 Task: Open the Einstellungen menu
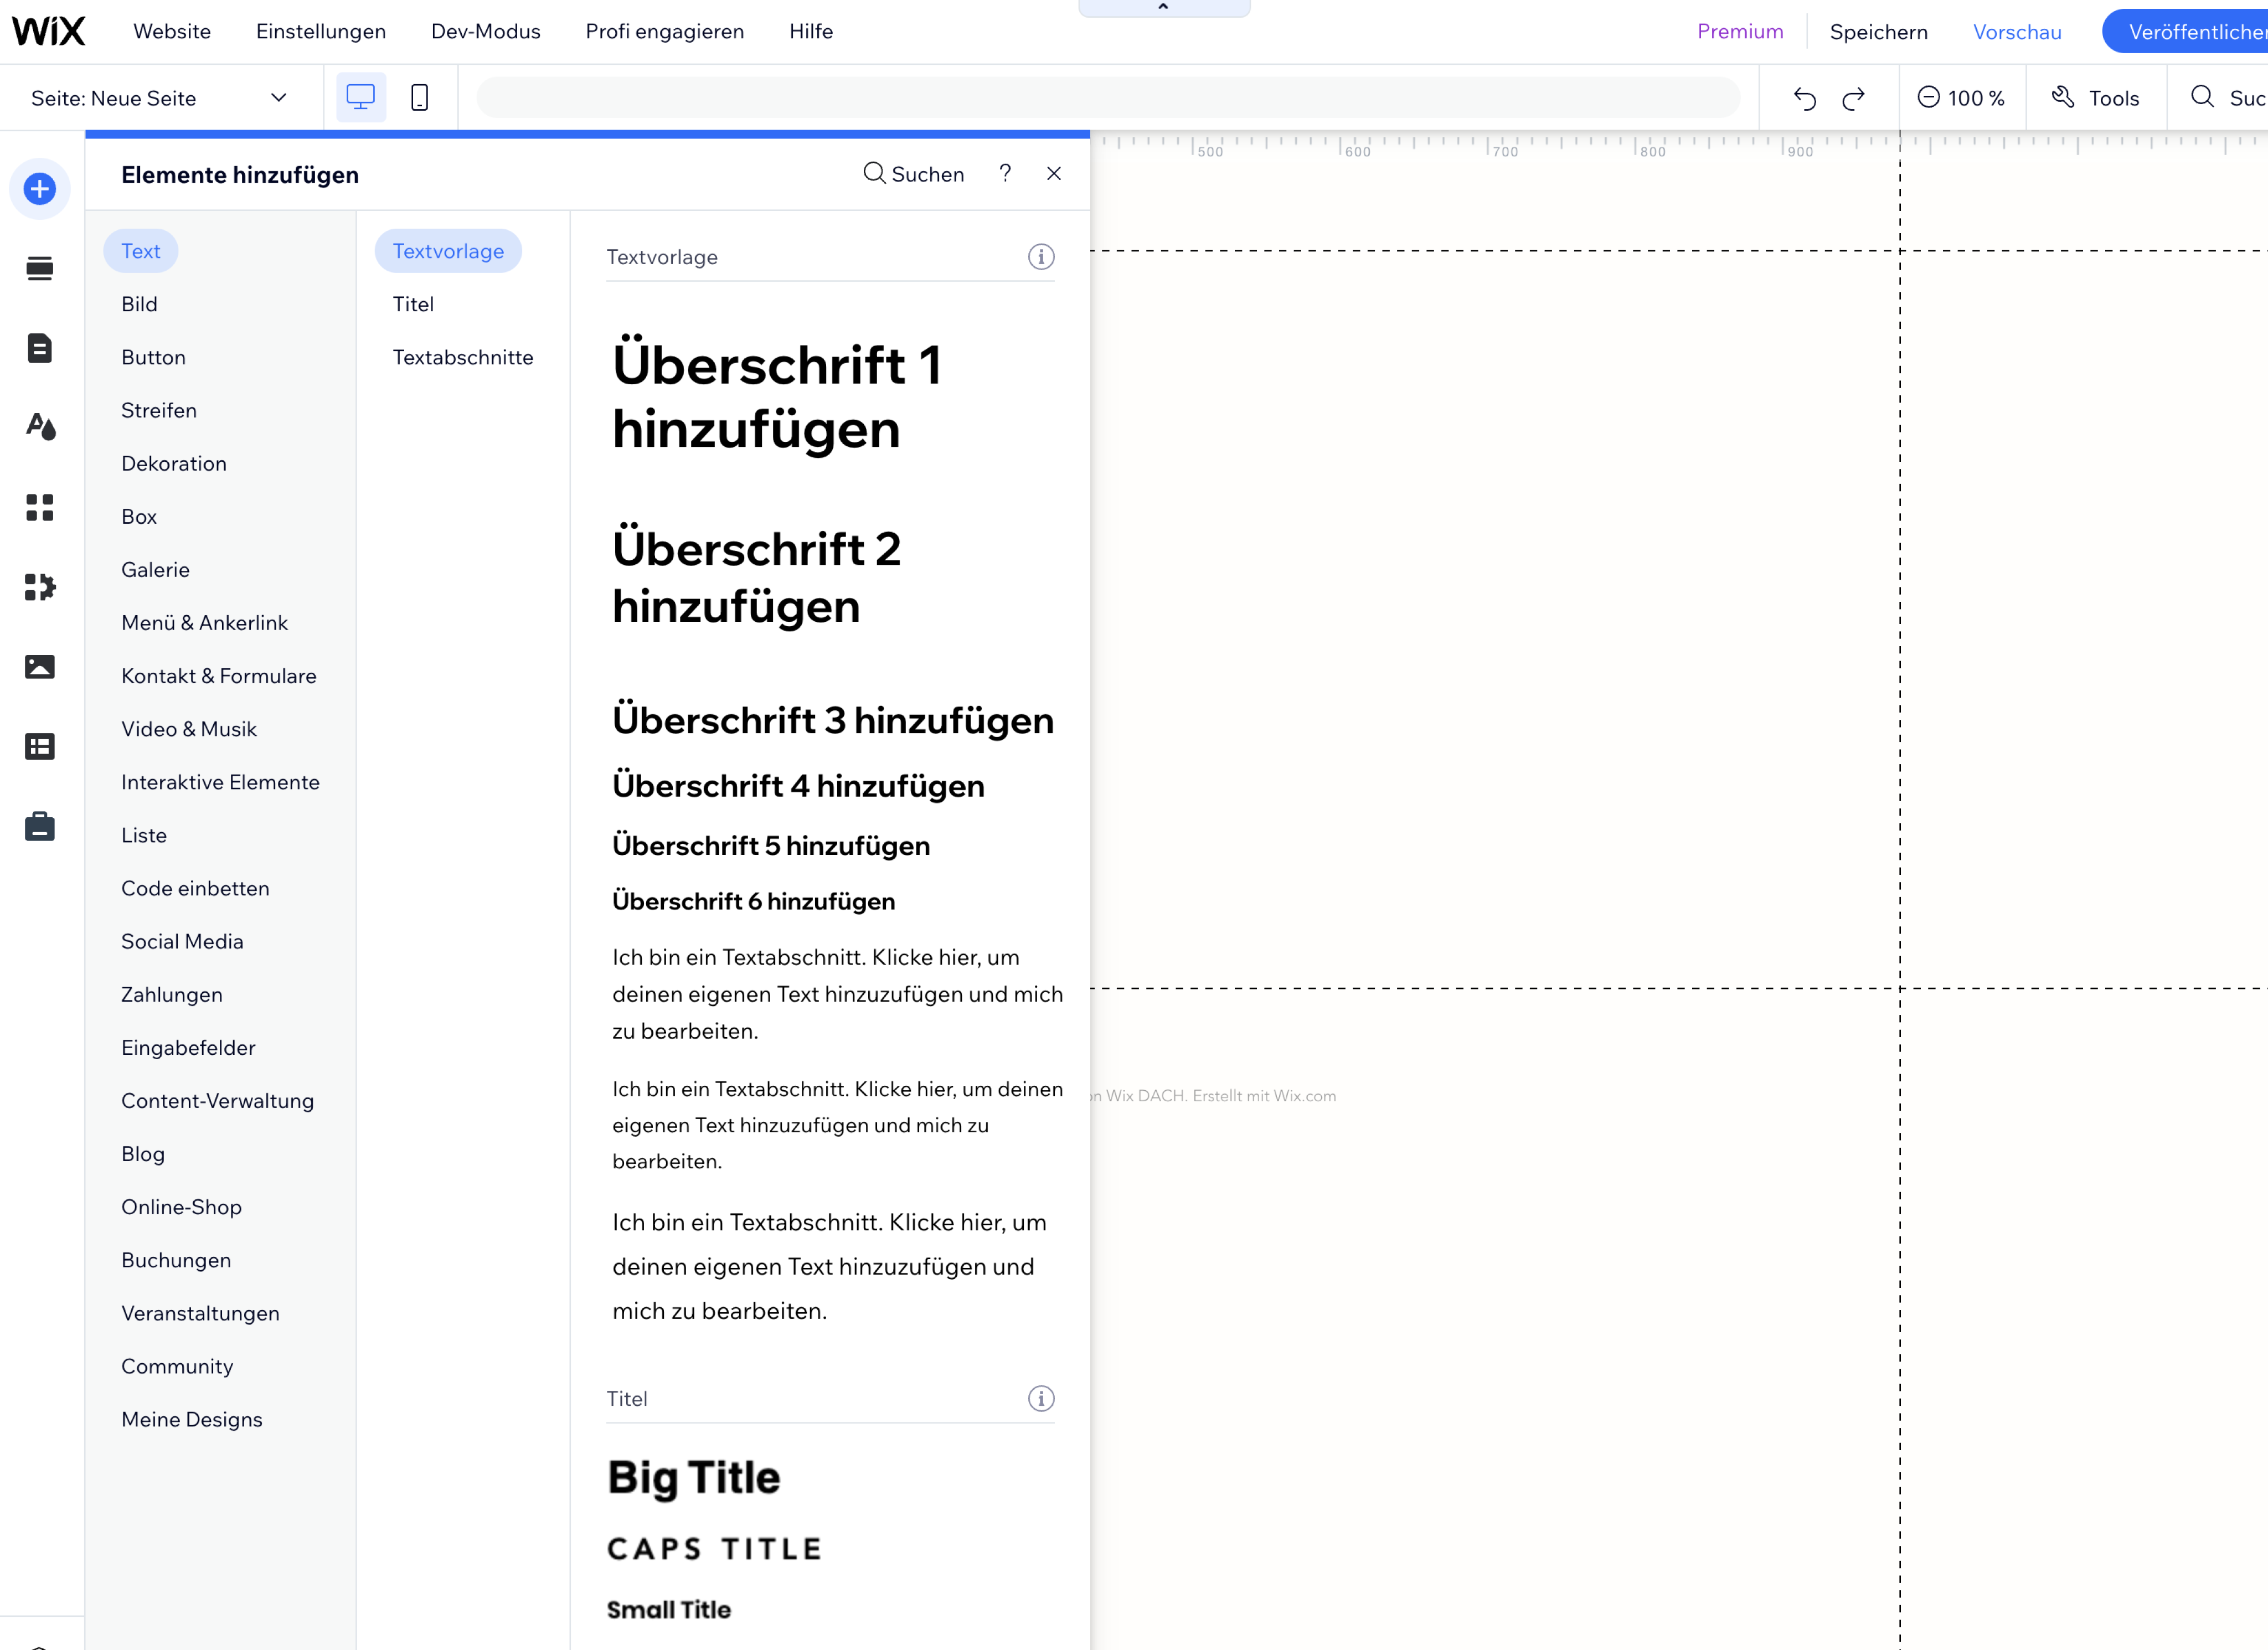321,31
